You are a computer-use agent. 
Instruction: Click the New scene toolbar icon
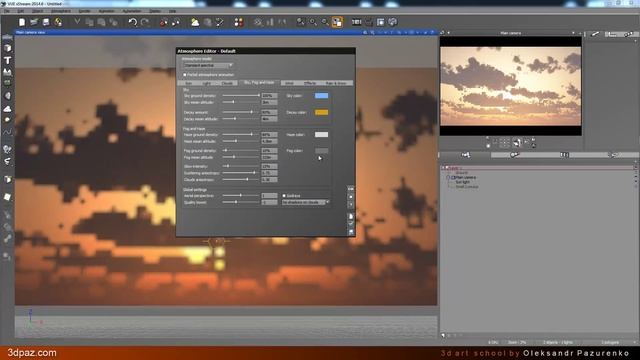tap(22, 22)
